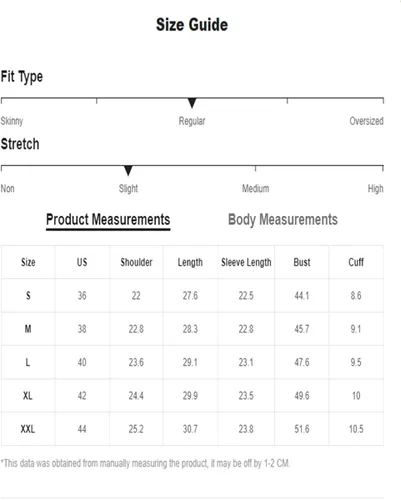Click the Skinny label on Fit Type scale
Image resolution: width=401 pixels, height=500 pixels.
[x=12, y=121]
